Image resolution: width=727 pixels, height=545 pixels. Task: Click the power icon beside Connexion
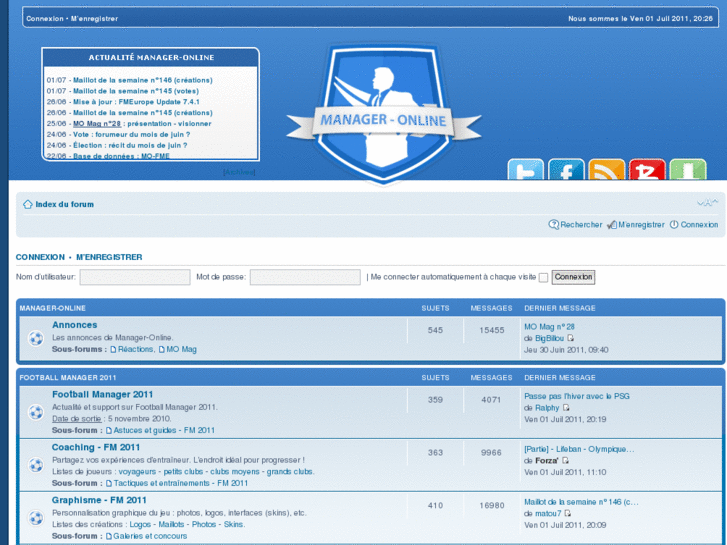[674, 224]
